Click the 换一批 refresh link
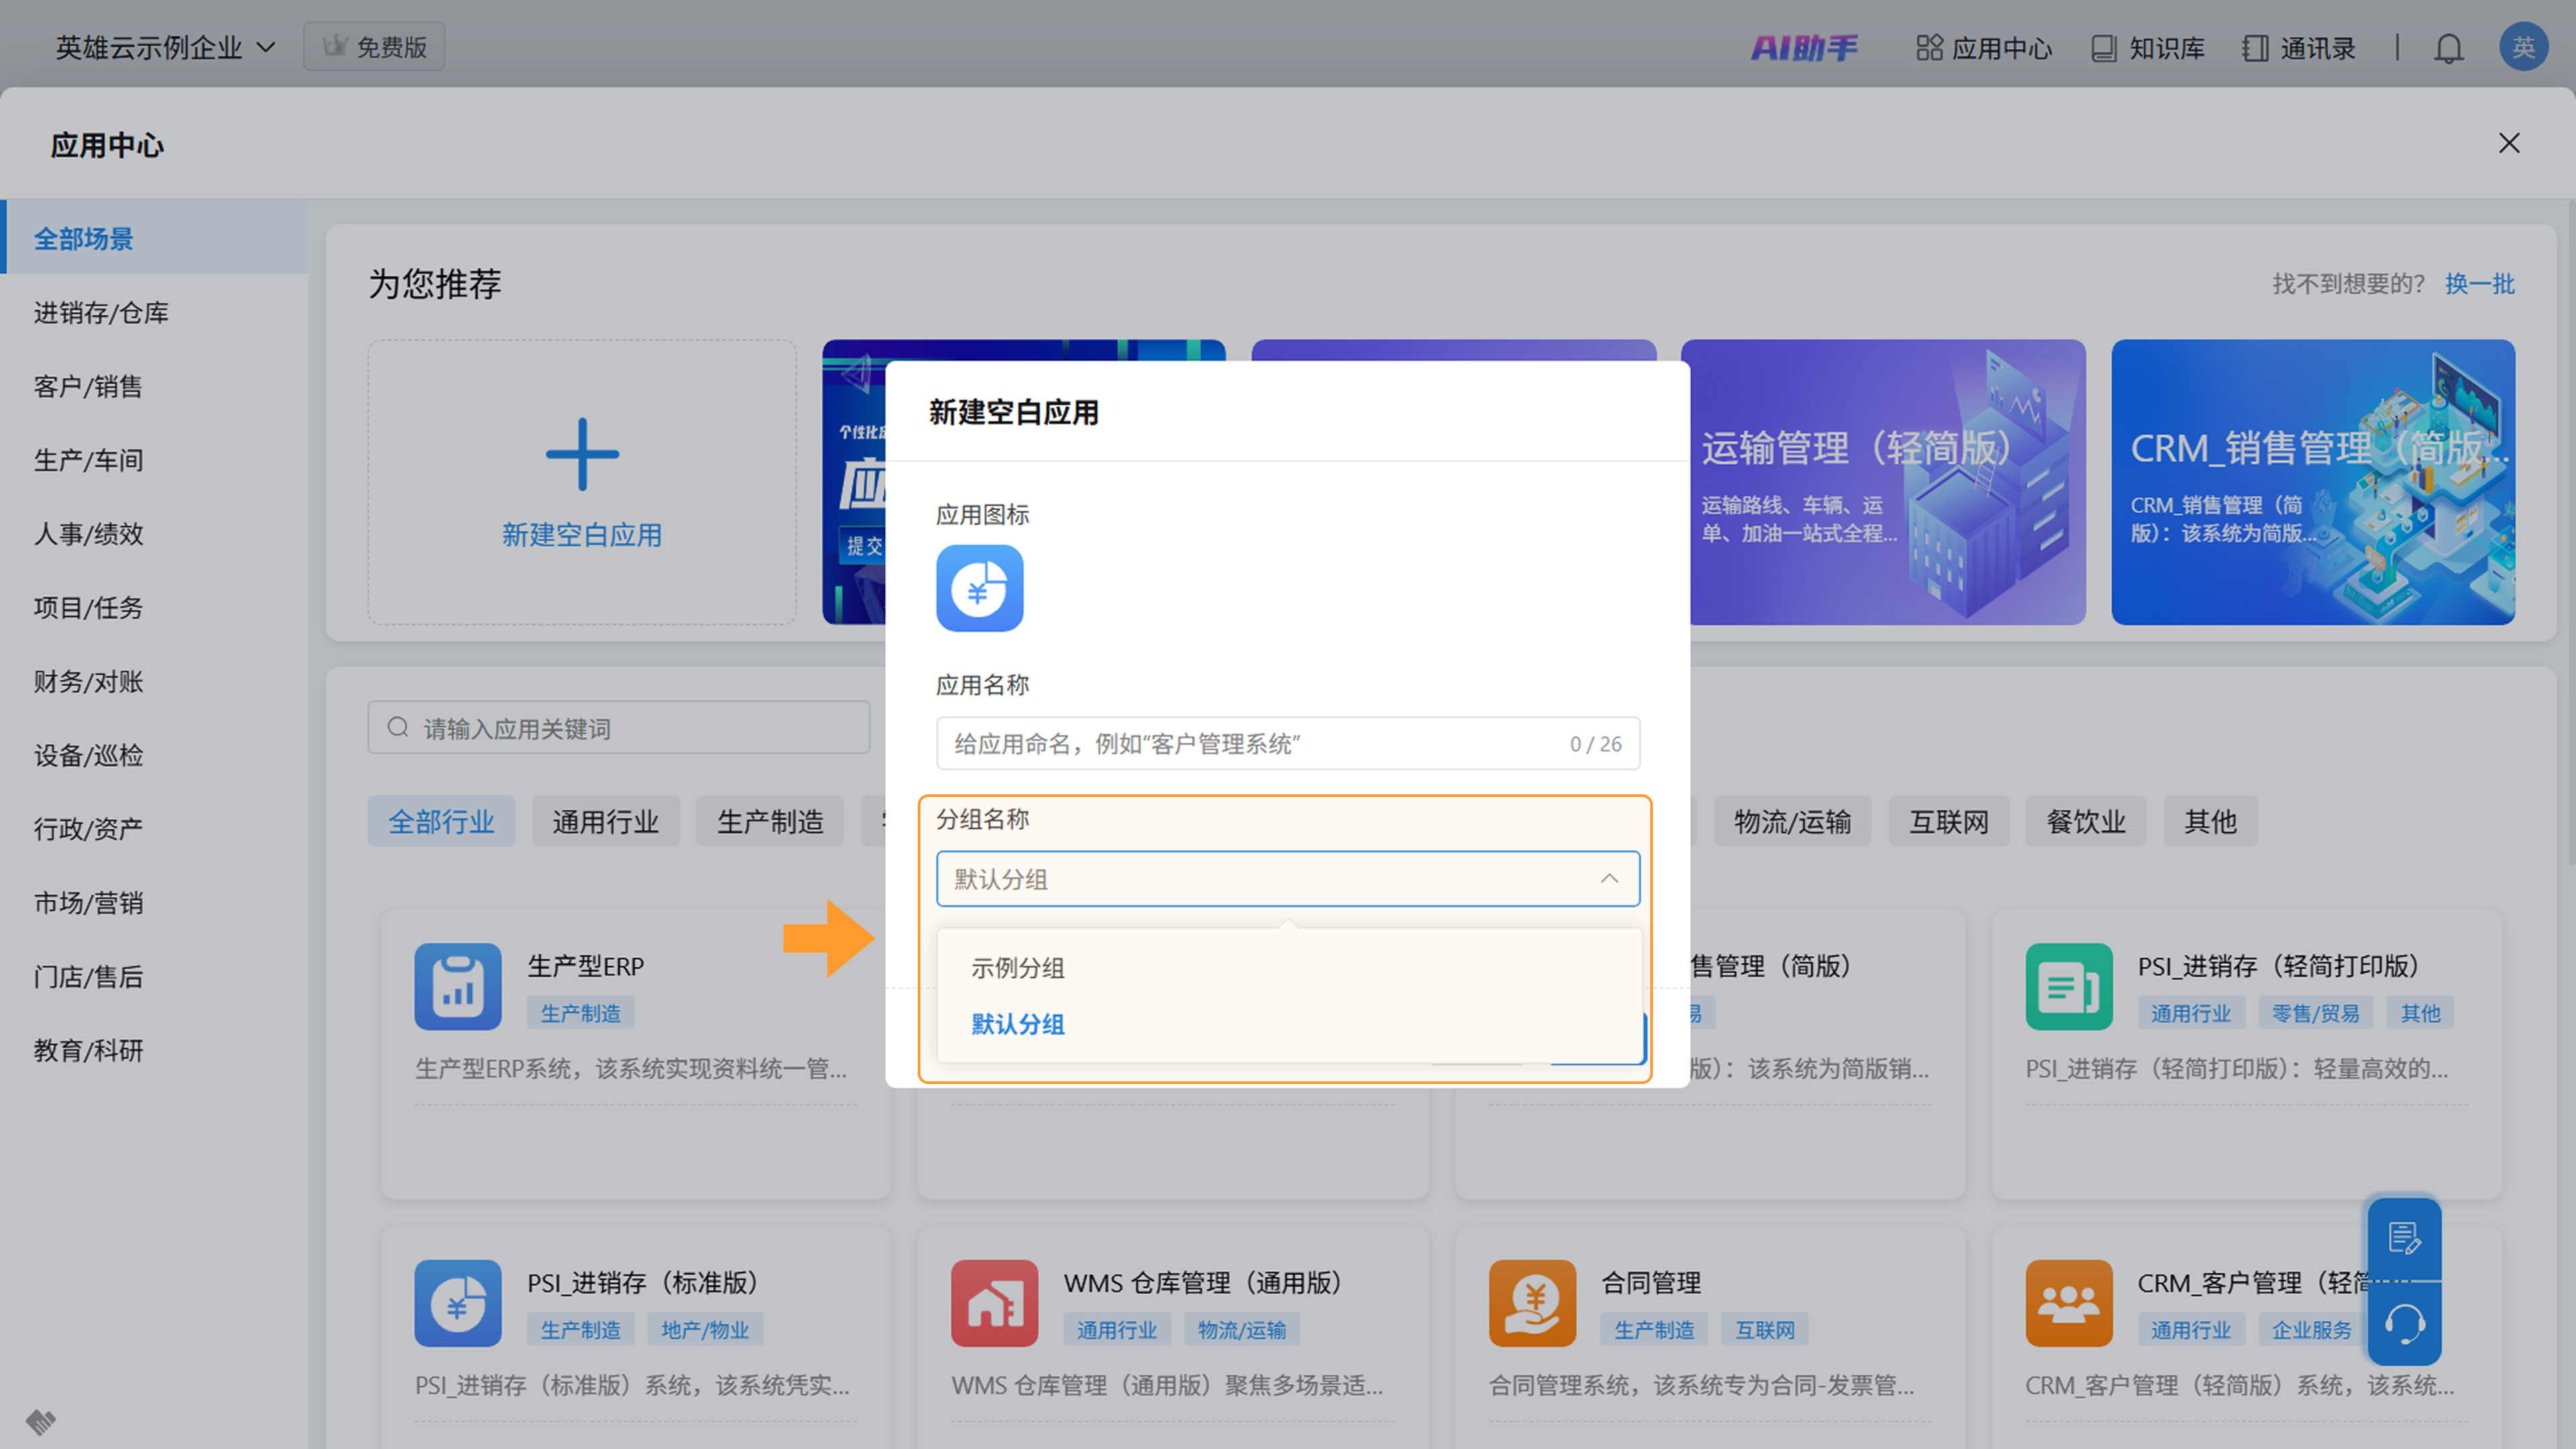Screen dimensions: 2576x1449 click(x=2479, y=284)
